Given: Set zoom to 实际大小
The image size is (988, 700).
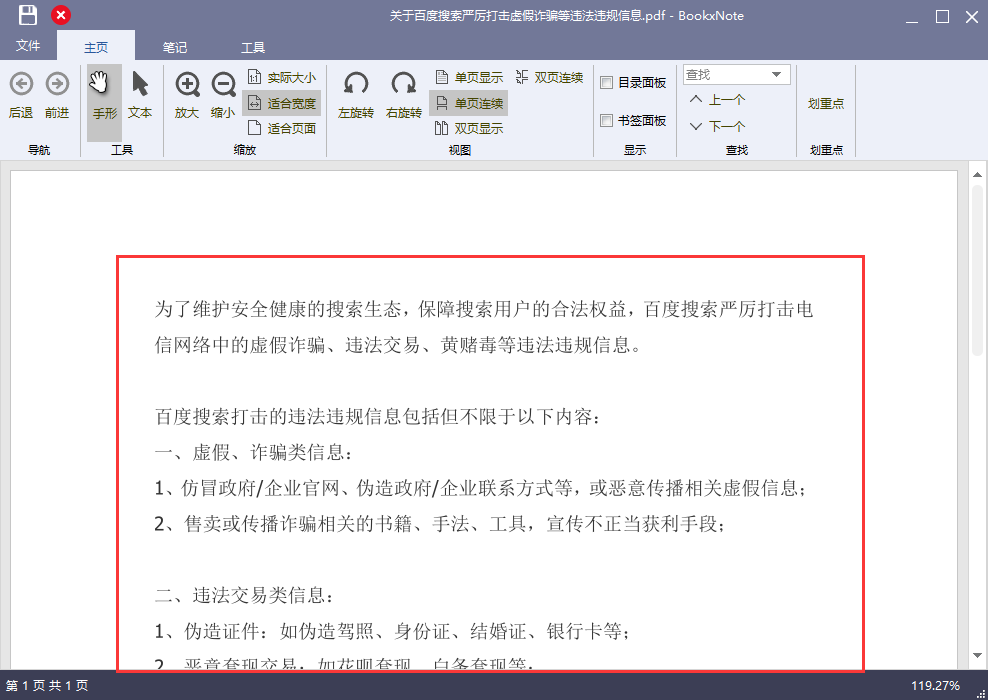Looking at the screenshot, I should click(x=282, y=77).
